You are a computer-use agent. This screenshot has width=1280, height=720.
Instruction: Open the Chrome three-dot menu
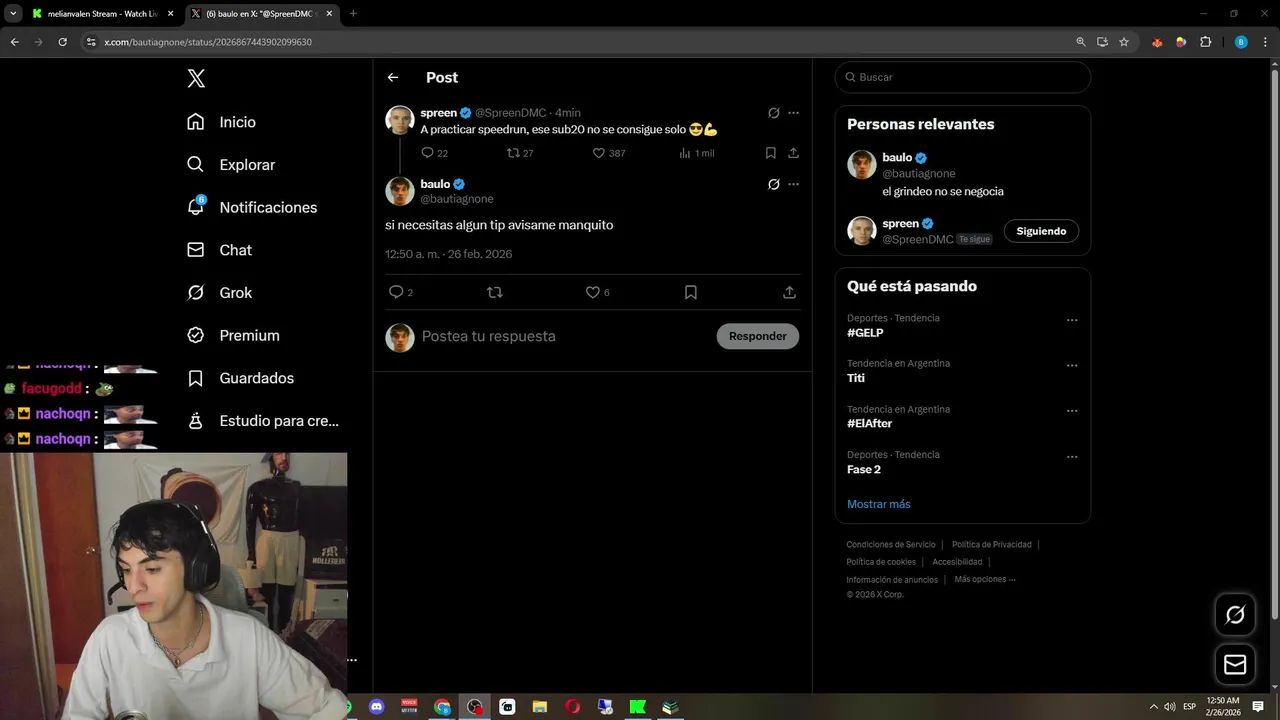coord(1266,42)
